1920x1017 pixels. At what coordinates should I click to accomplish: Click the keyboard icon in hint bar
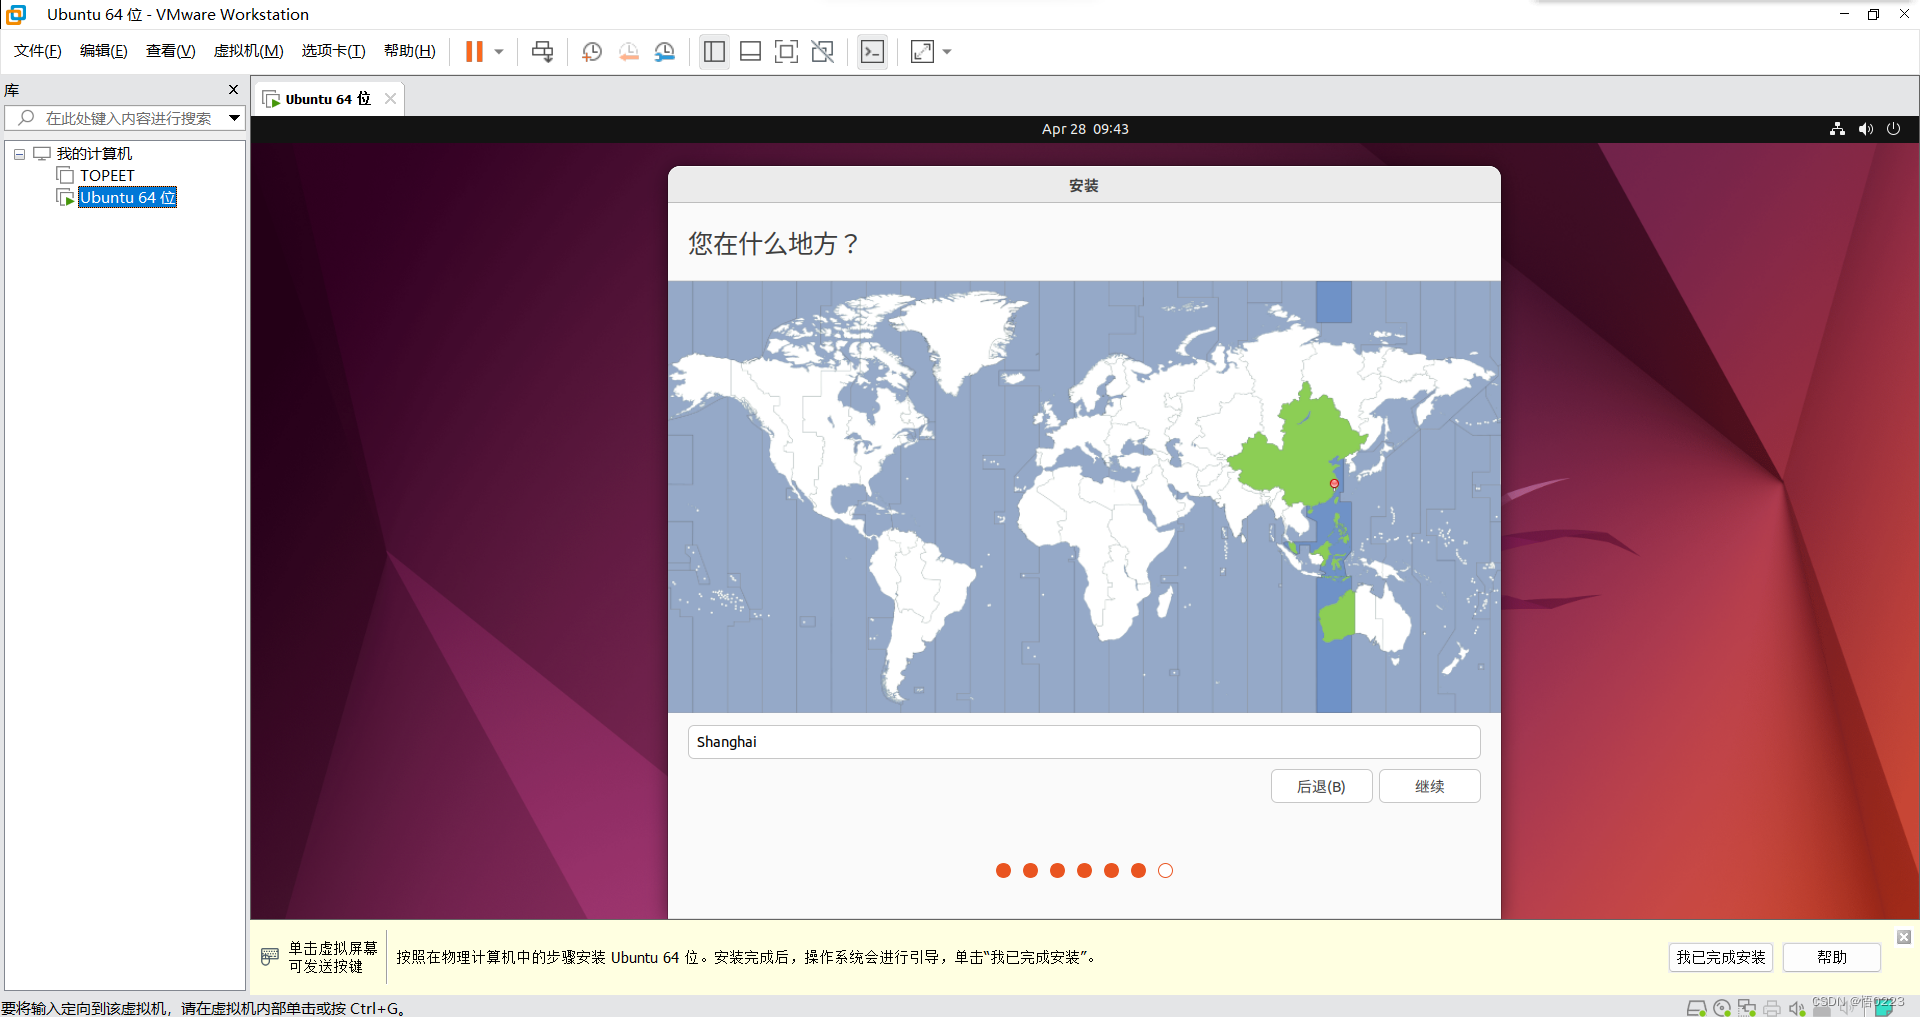point(270,957)
